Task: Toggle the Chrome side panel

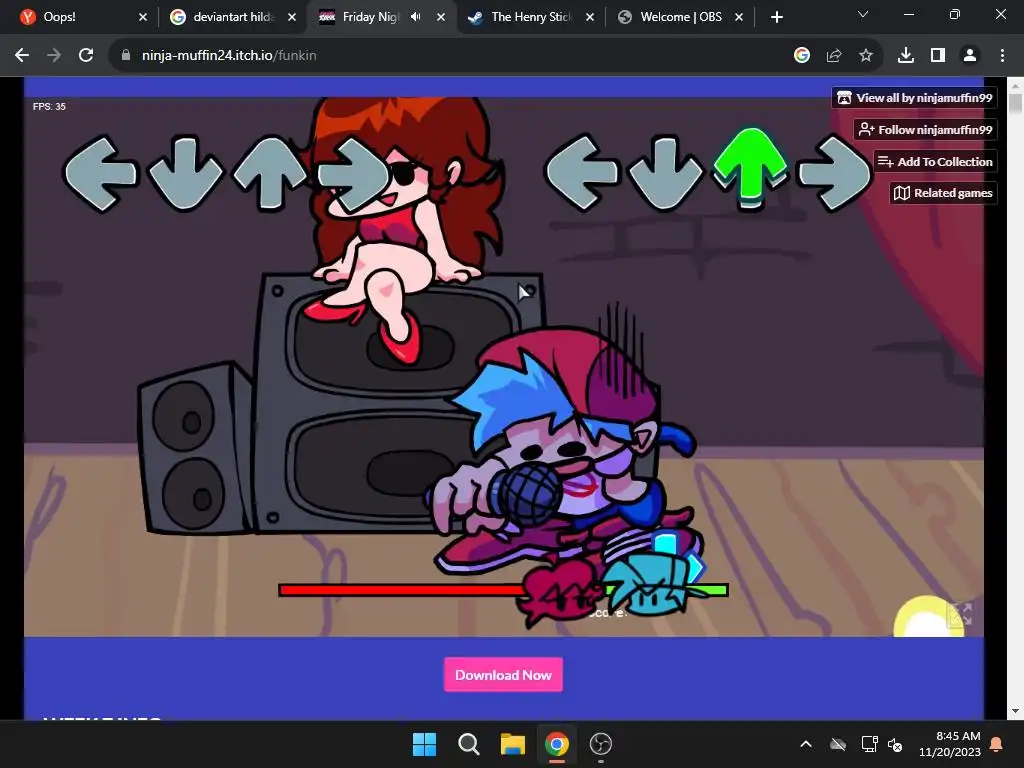Action: 938,56
